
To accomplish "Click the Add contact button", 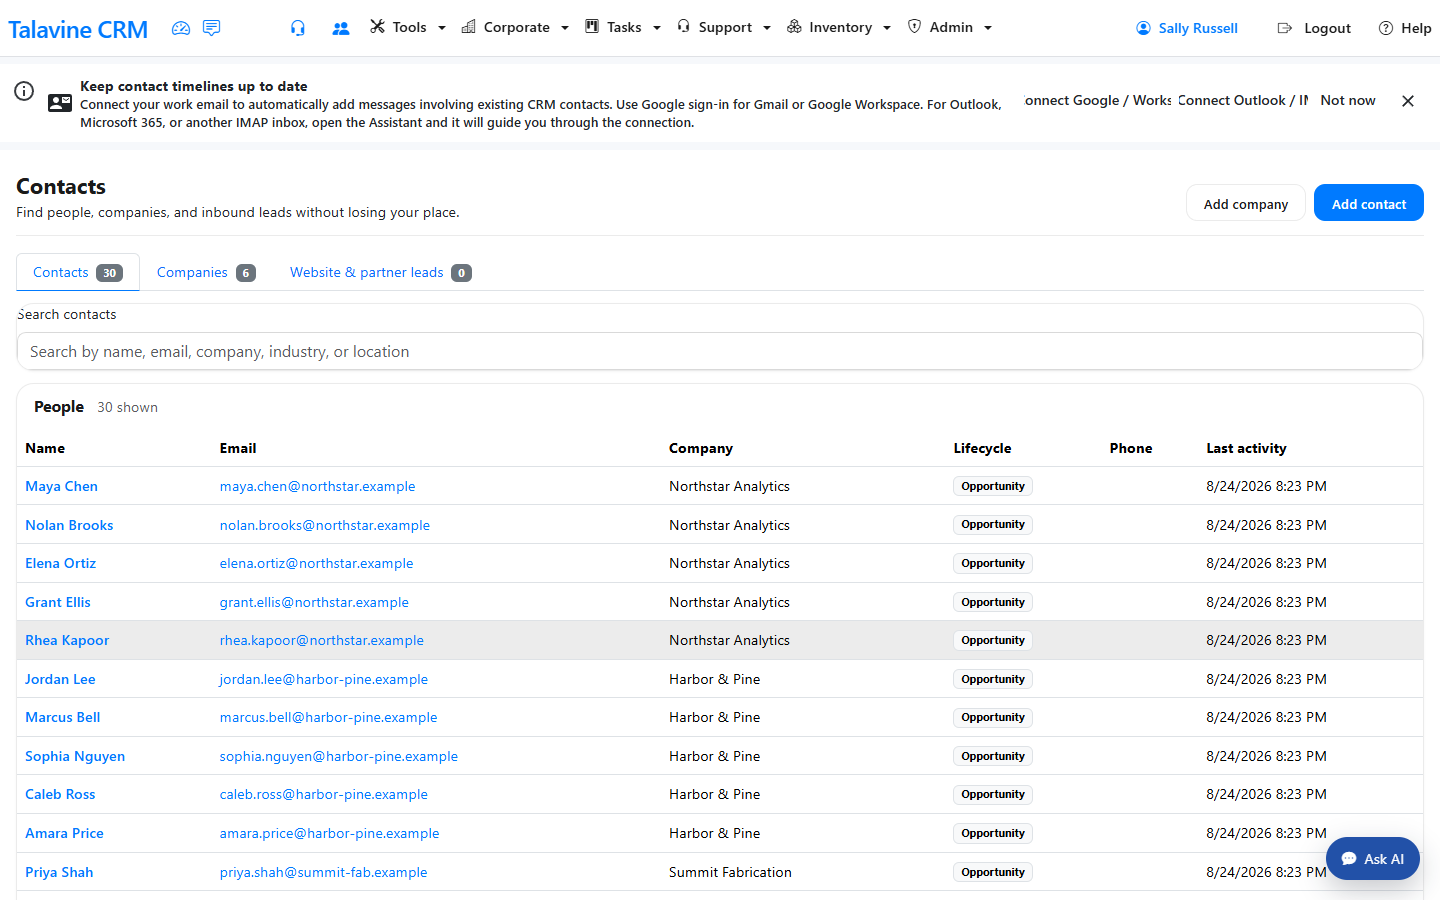I will pos(1369,203).
